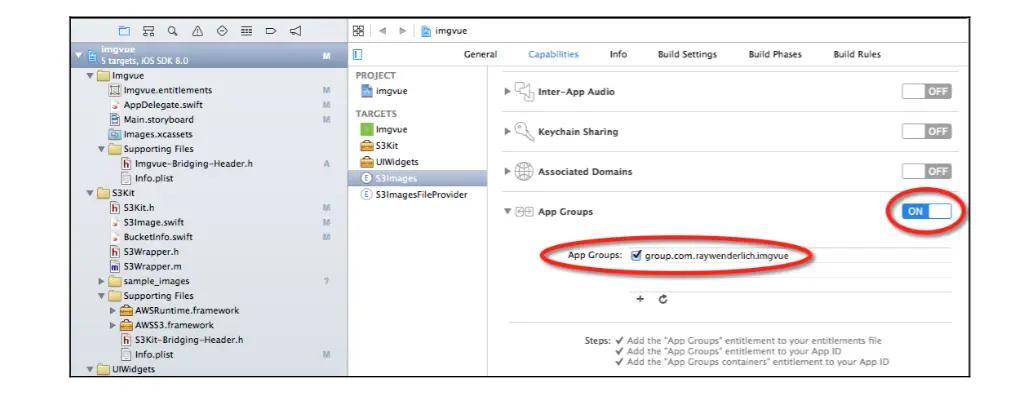Expand Keychain Sharing section
Screen dimensions: 1020x396
coord(507,131)
